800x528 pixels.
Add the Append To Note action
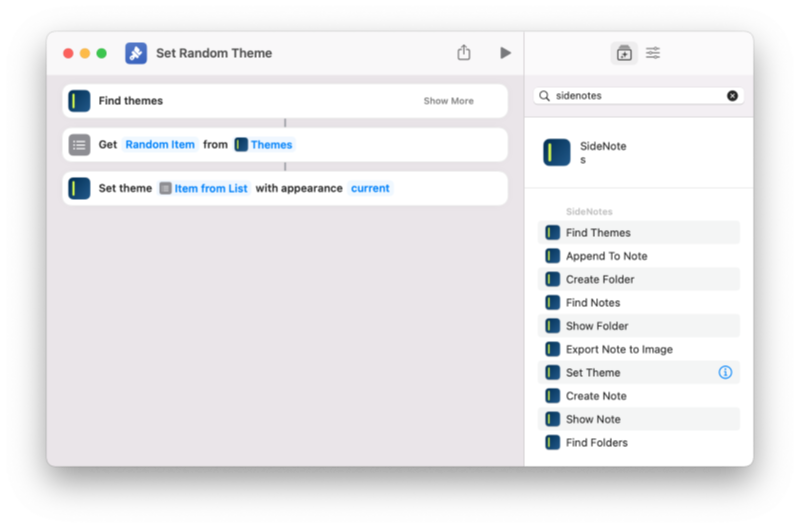click(x=638, y=256)
